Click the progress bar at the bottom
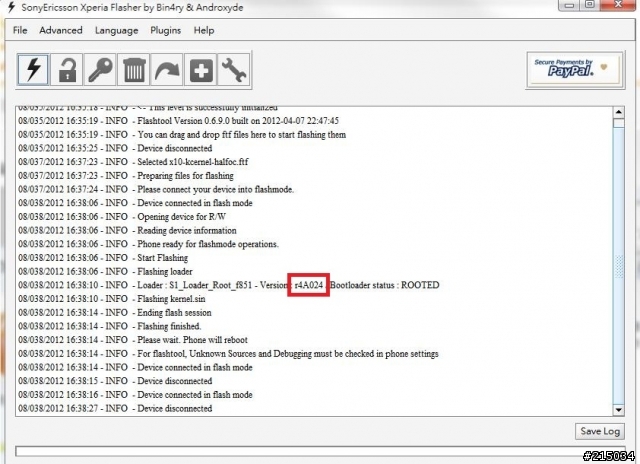The height and width of the screenshot is (464, 640). click(322, 451)
